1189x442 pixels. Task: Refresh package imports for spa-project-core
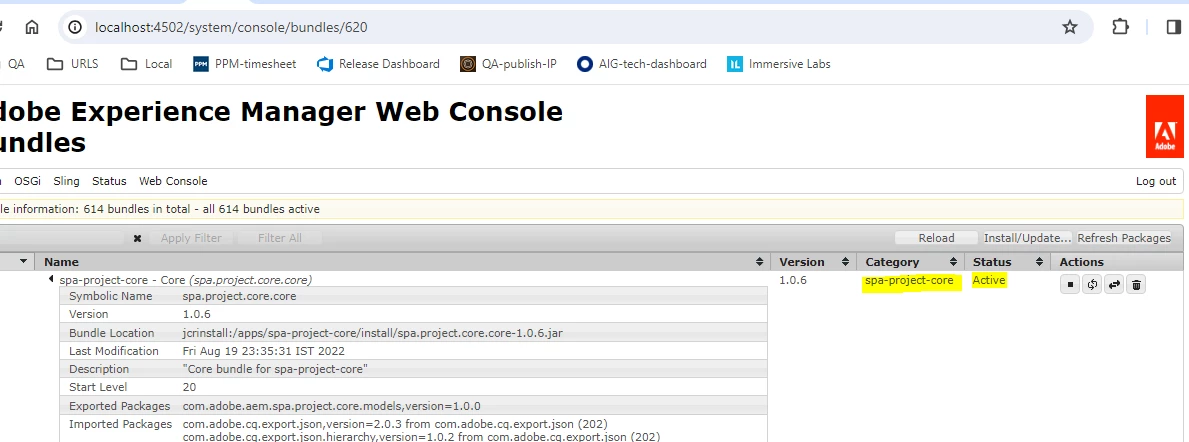pos(1092,285)
